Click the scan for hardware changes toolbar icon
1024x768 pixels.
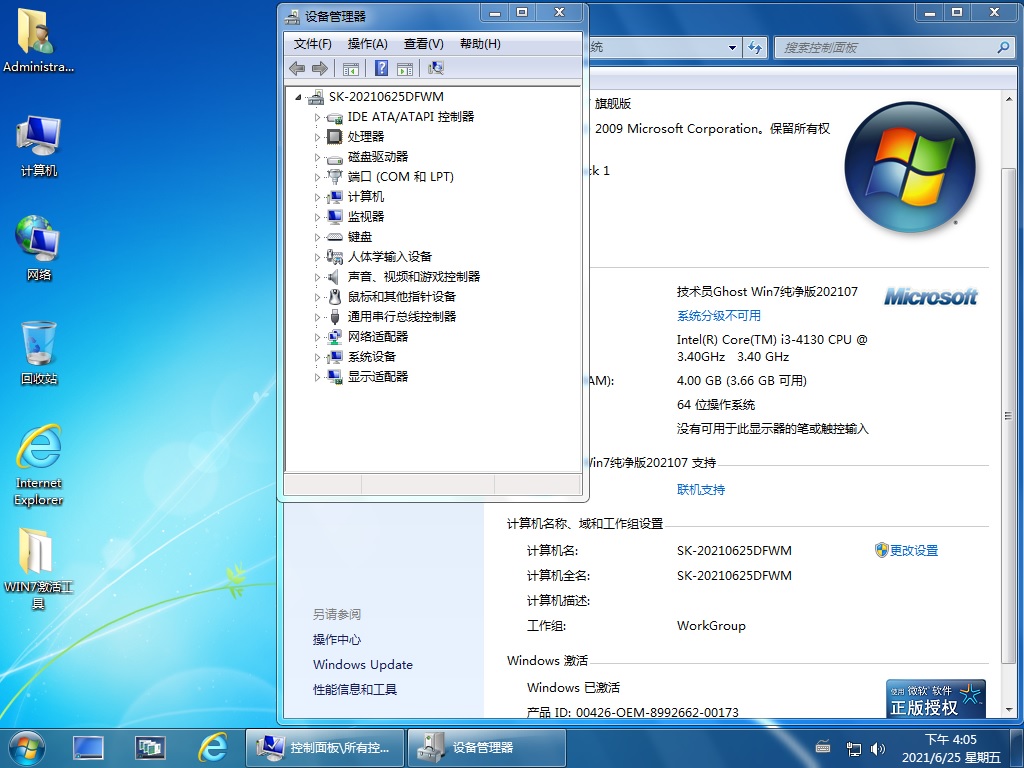[435, 68]
